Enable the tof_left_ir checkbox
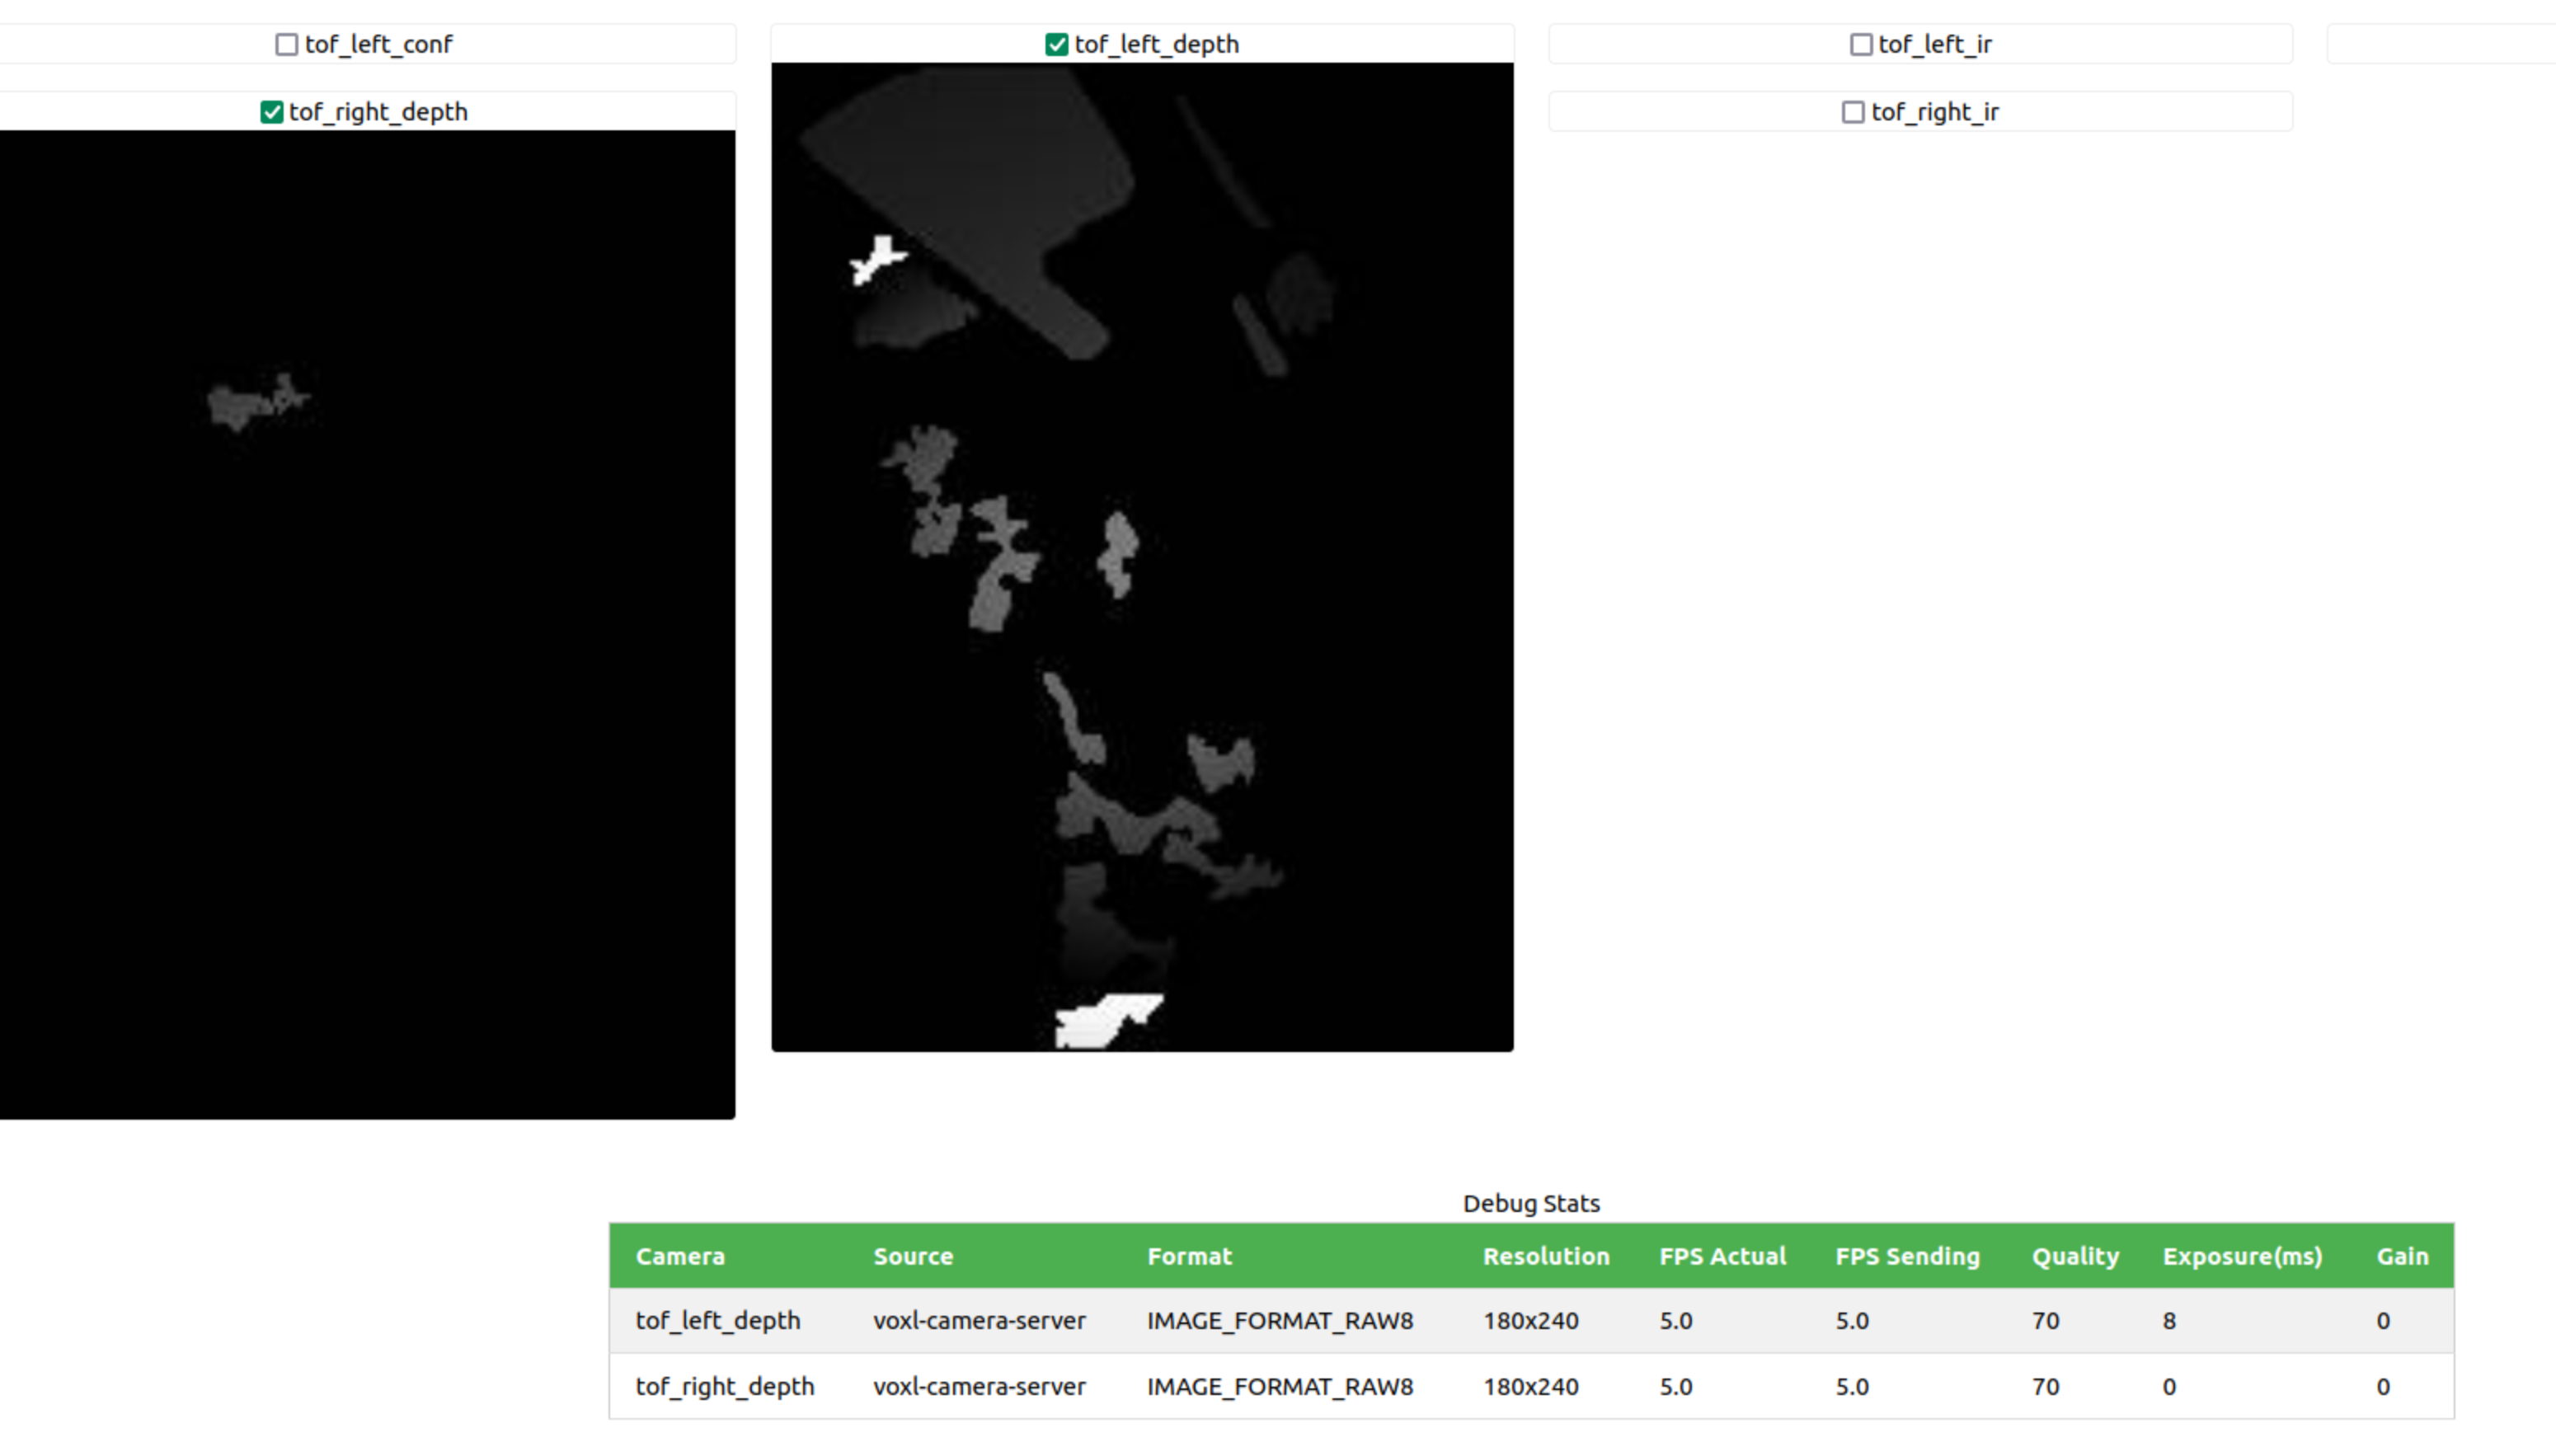The width and height of the screenshot is (2556, 1456). 1860,44
